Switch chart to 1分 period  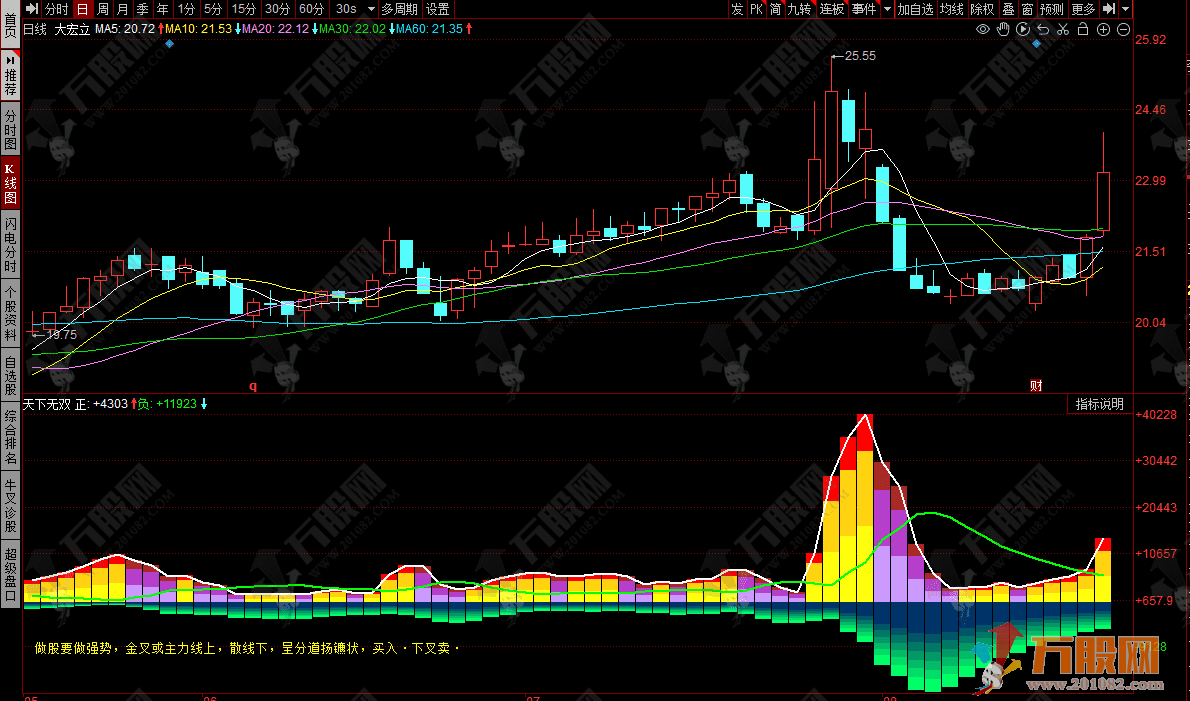pos(186,9)
